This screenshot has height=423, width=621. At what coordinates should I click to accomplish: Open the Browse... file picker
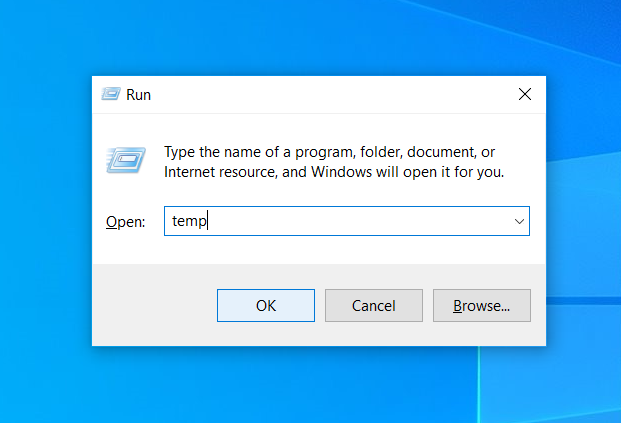point(481,306)
